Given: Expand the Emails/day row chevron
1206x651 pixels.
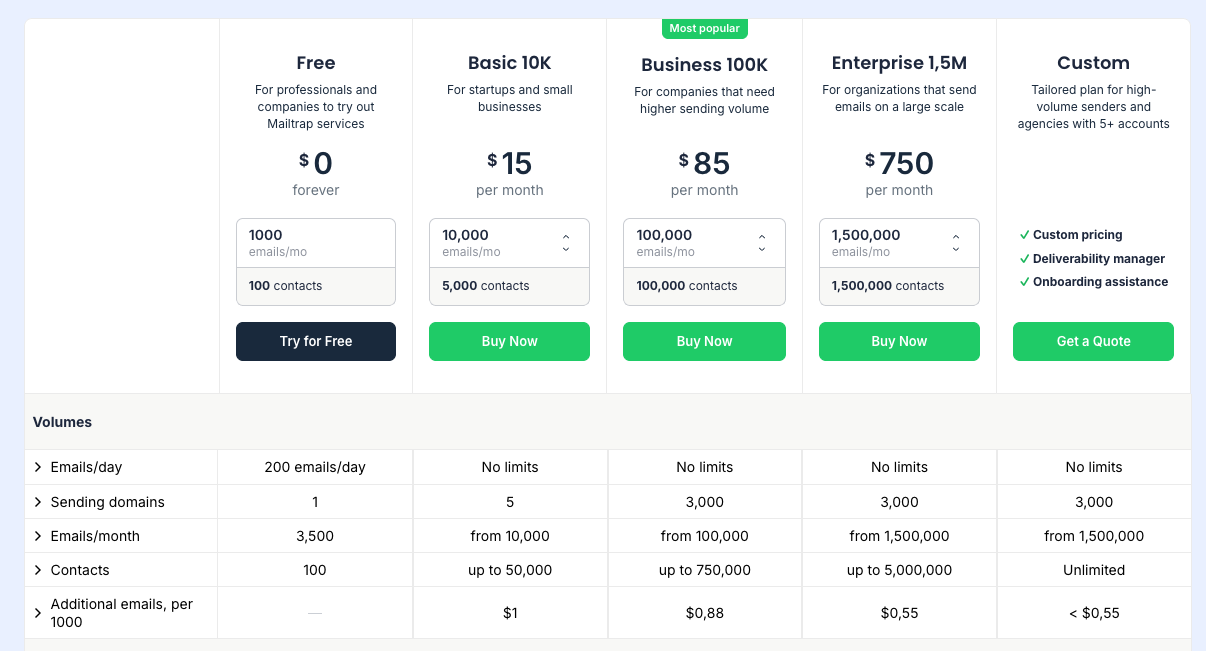Looking at the screenshot, I should (x=38, y=467).
